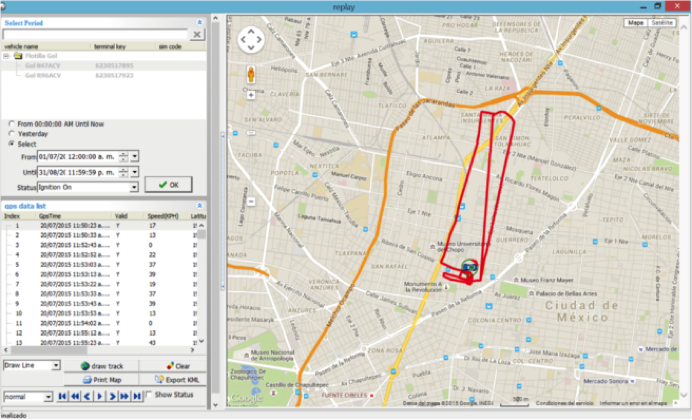The width and height of the screenshot is (692, 420).
Task: Click the Until date field
Action: [78, 172]
